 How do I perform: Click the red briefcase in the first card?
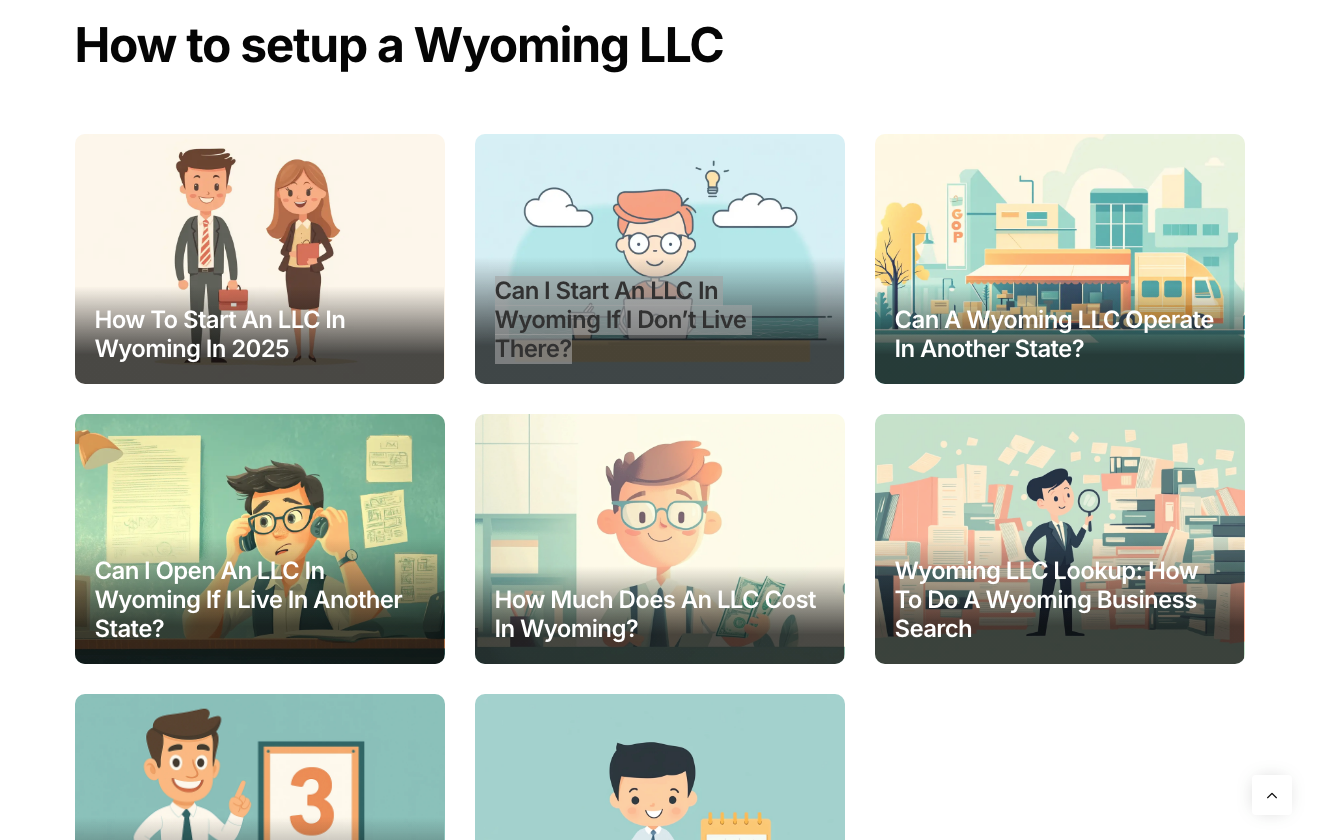232,296
